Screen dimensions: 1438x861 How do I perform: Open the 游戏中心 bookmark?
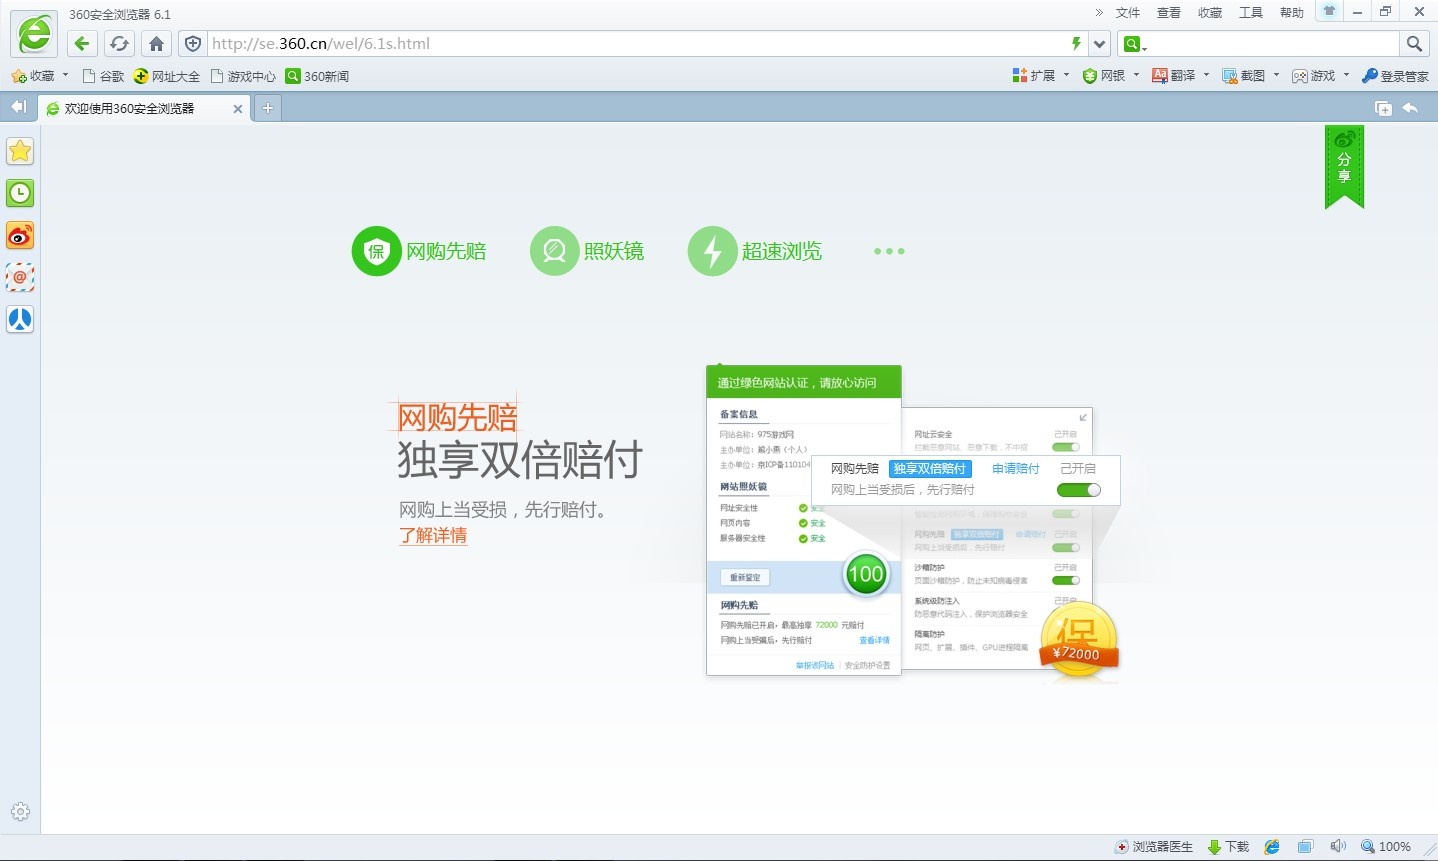tap(243, 76)
